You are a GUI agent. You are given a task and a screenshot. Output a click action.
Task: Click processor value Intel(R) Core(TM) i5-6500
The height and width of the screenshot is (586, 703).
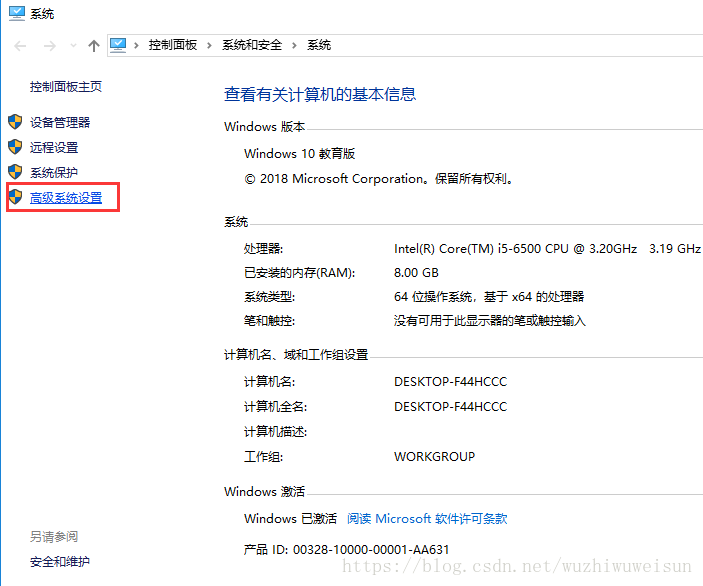tap(547, 249)
